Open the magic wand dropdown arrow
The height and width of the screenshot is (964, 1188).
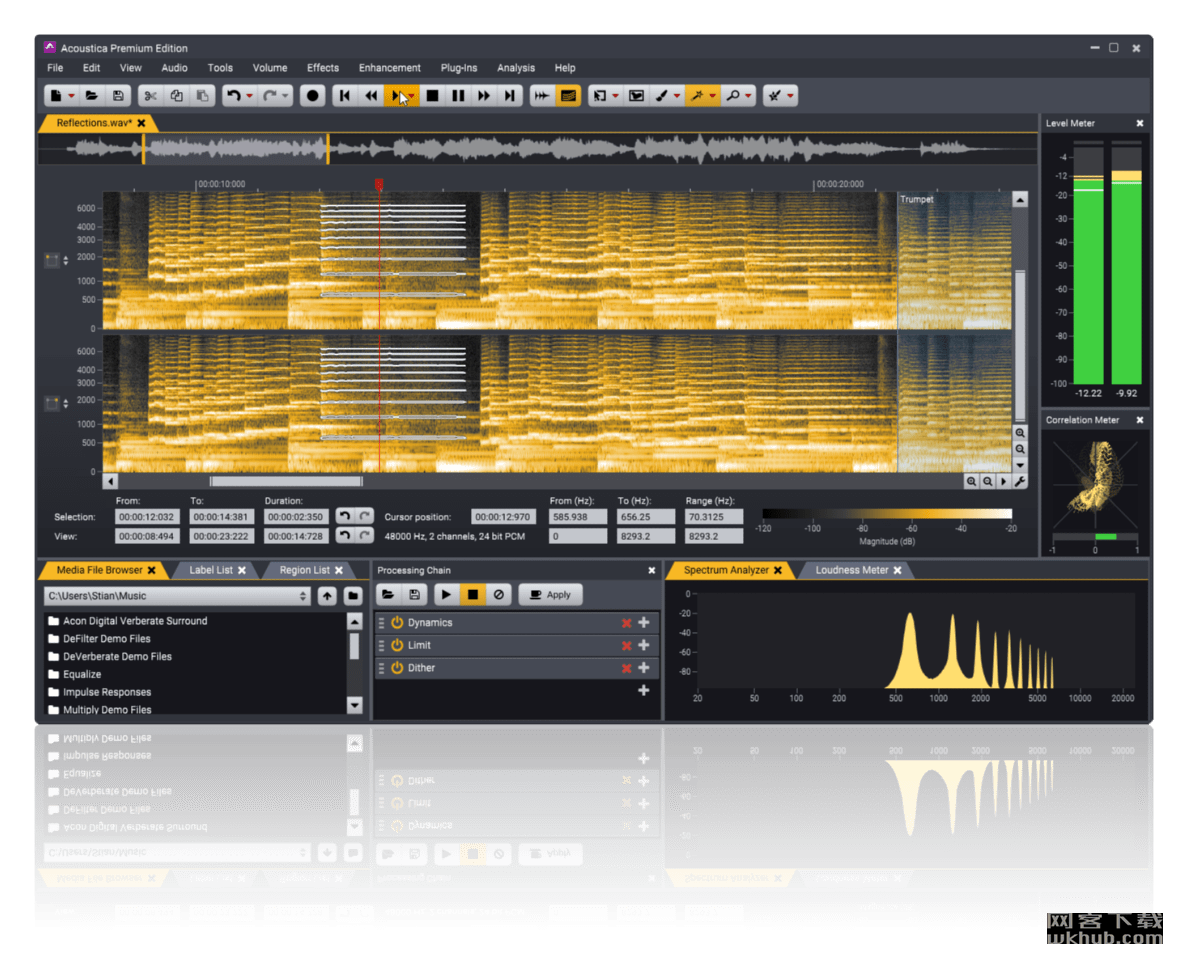coord(712,96)
